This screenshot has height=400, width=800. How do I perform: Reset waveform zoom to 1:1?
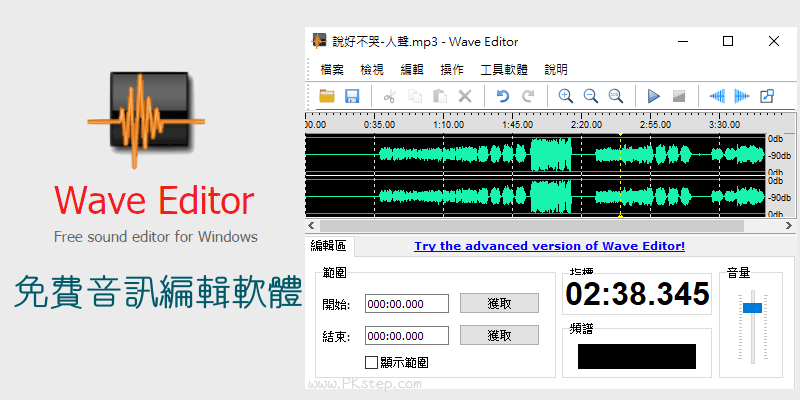616,96
